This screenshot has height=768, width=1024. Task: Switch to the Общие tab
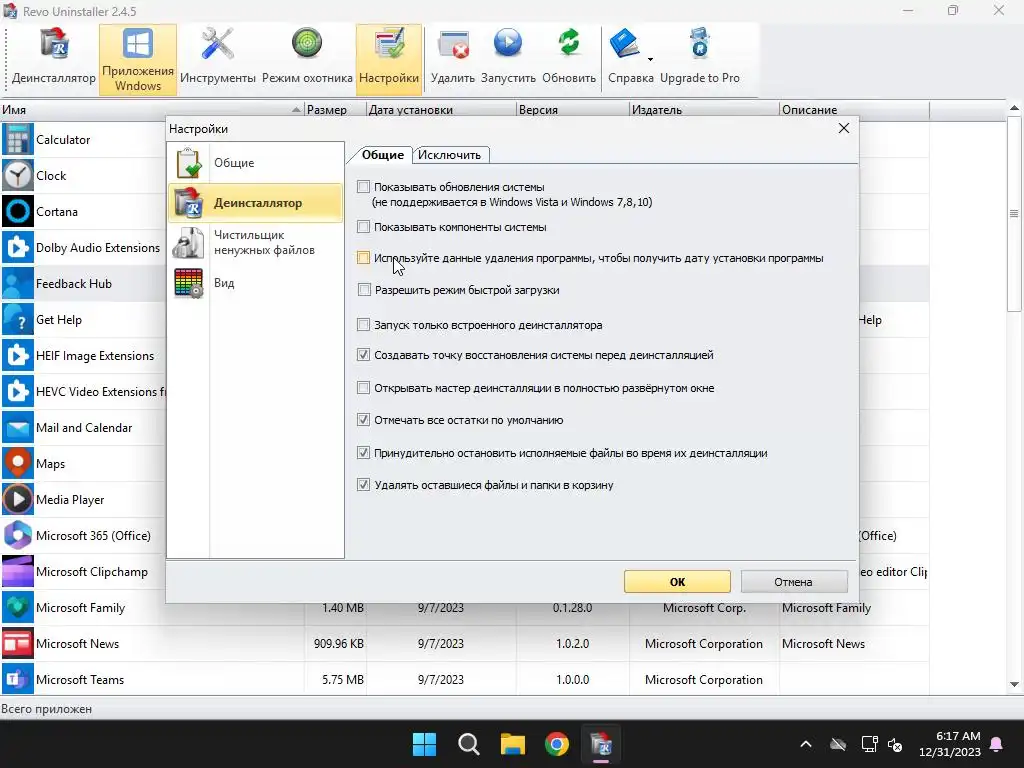382,155
